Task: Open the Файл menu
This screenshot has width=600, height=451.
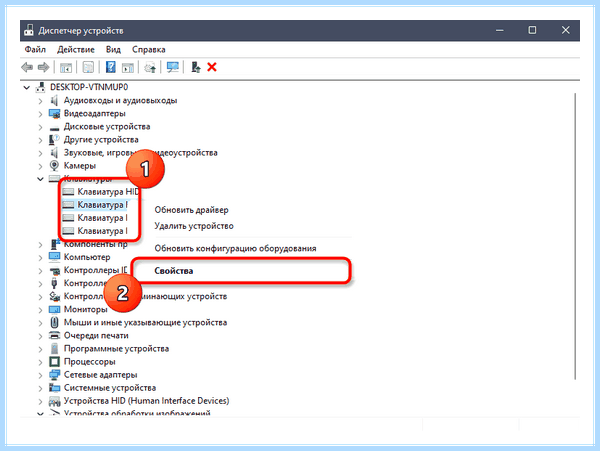Action: click(35, 49)
